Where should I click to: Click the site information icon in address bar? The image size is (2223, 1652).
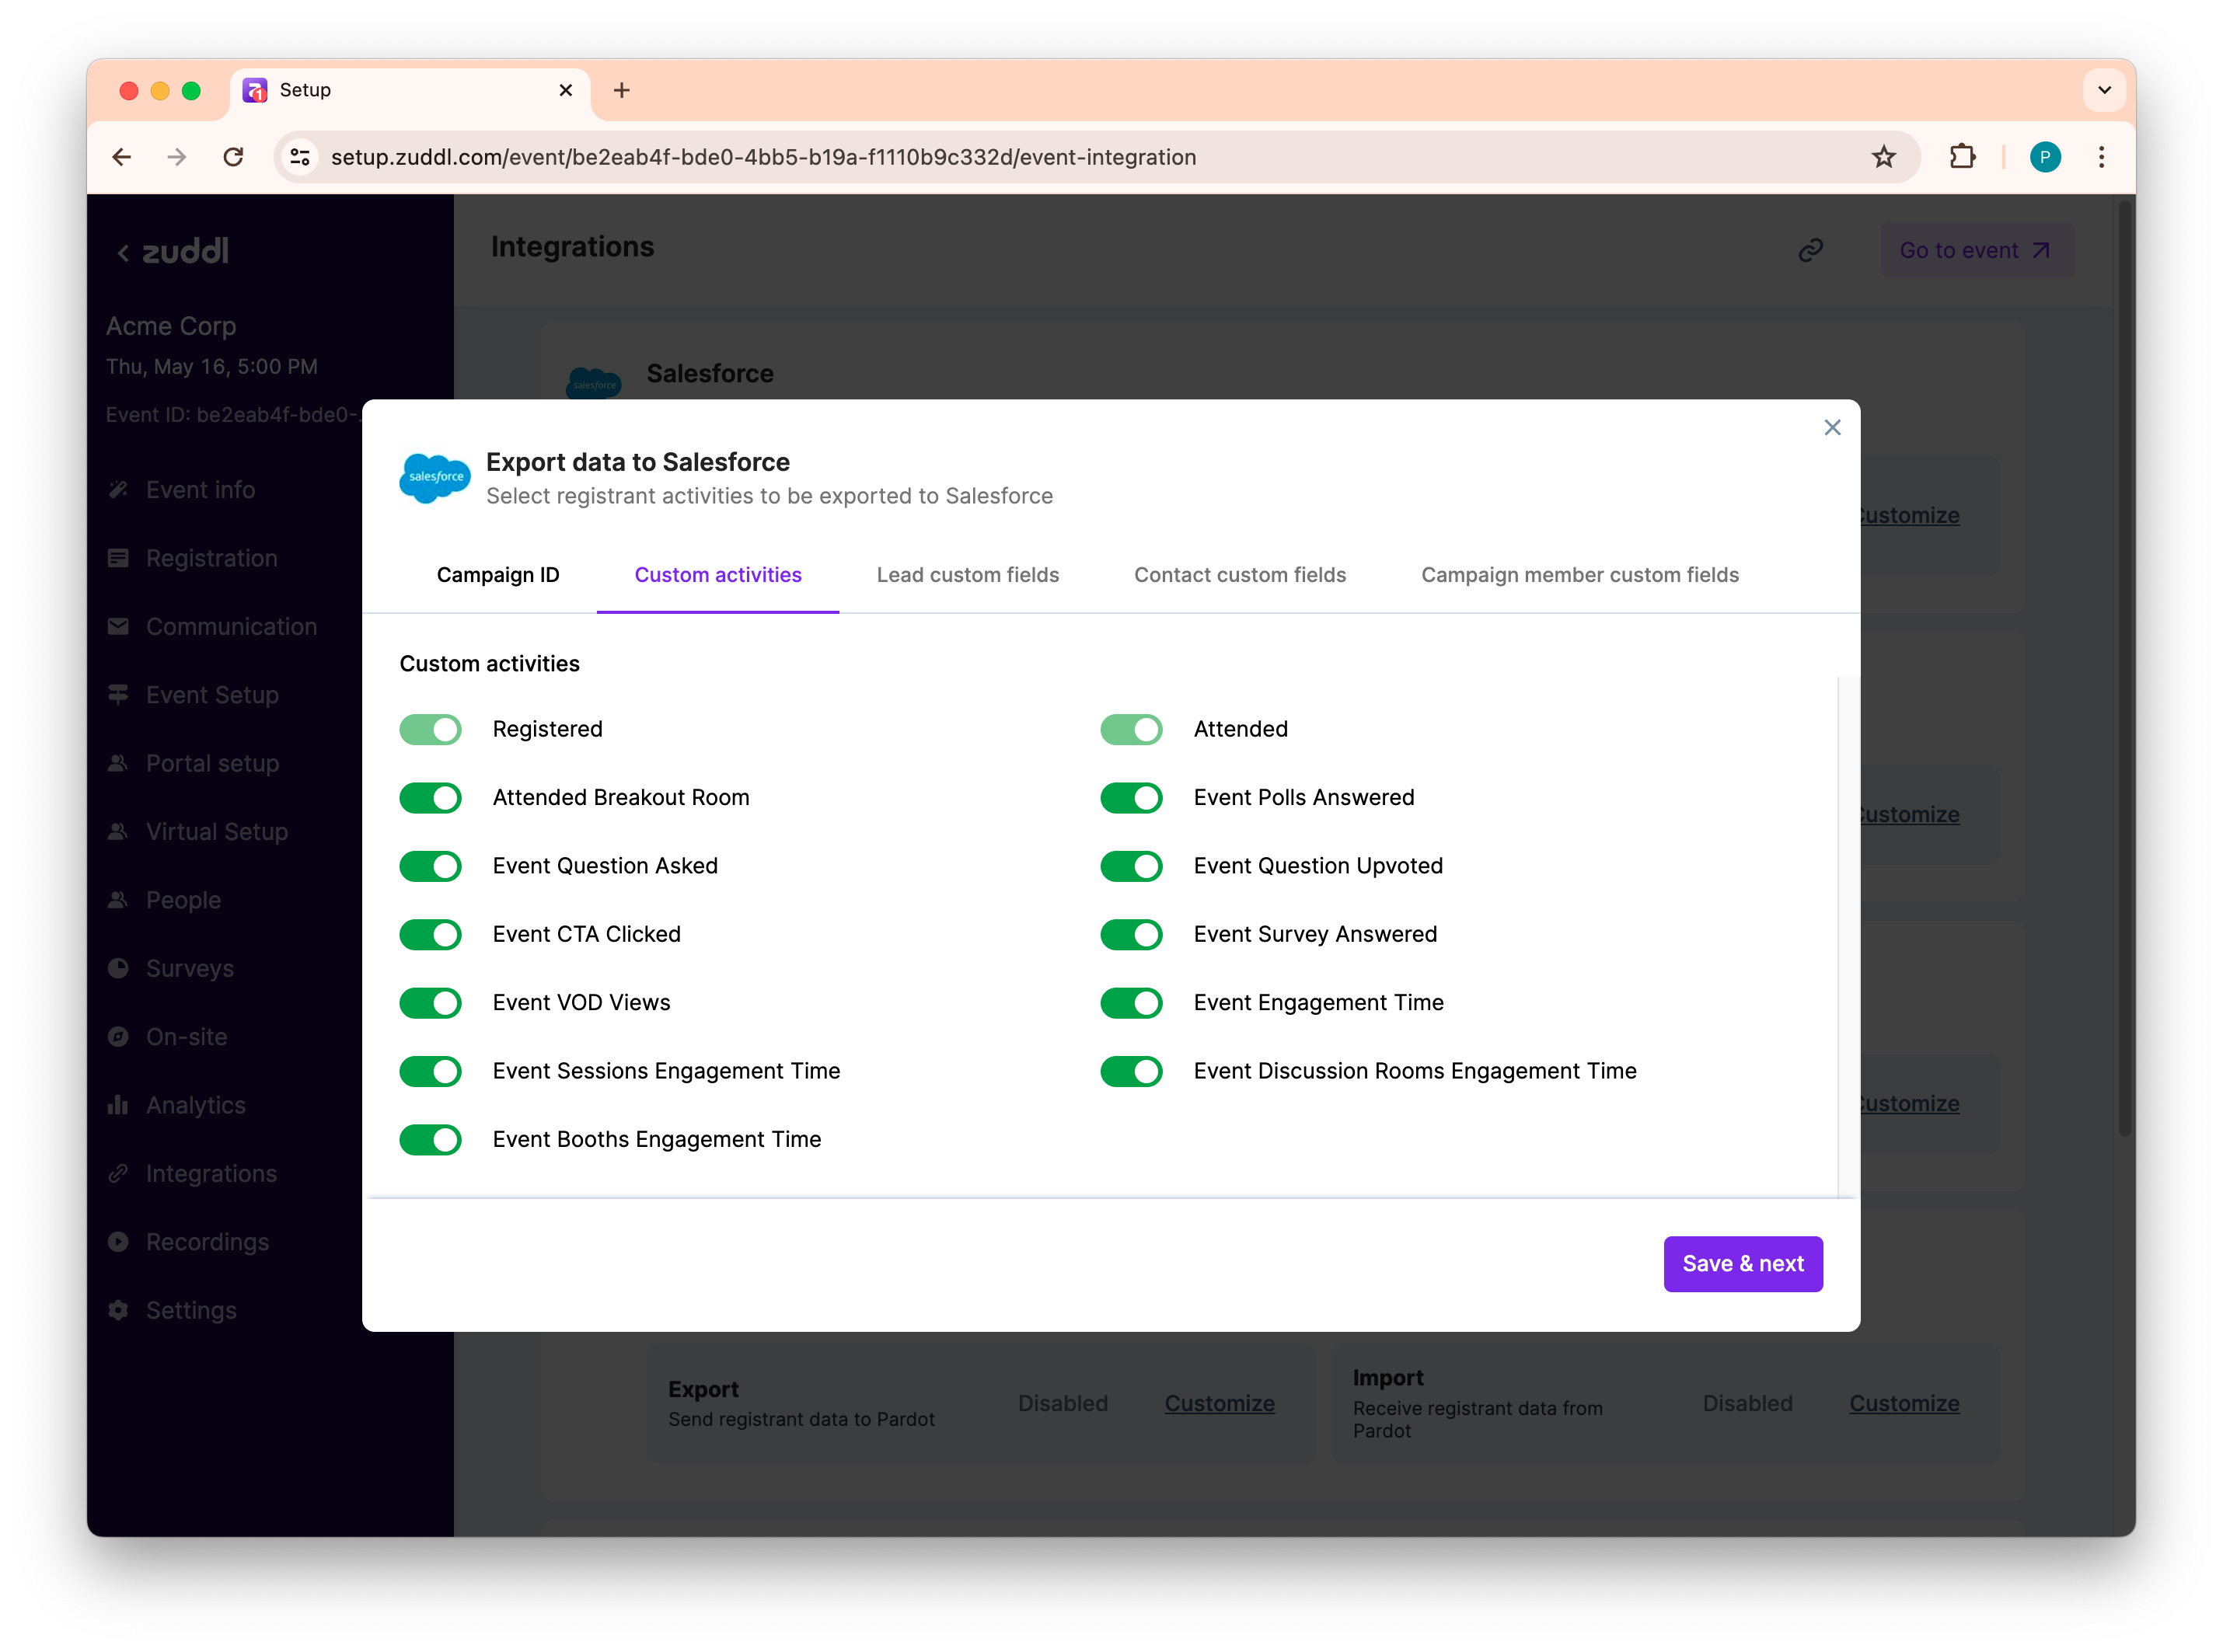pos(300,157)
